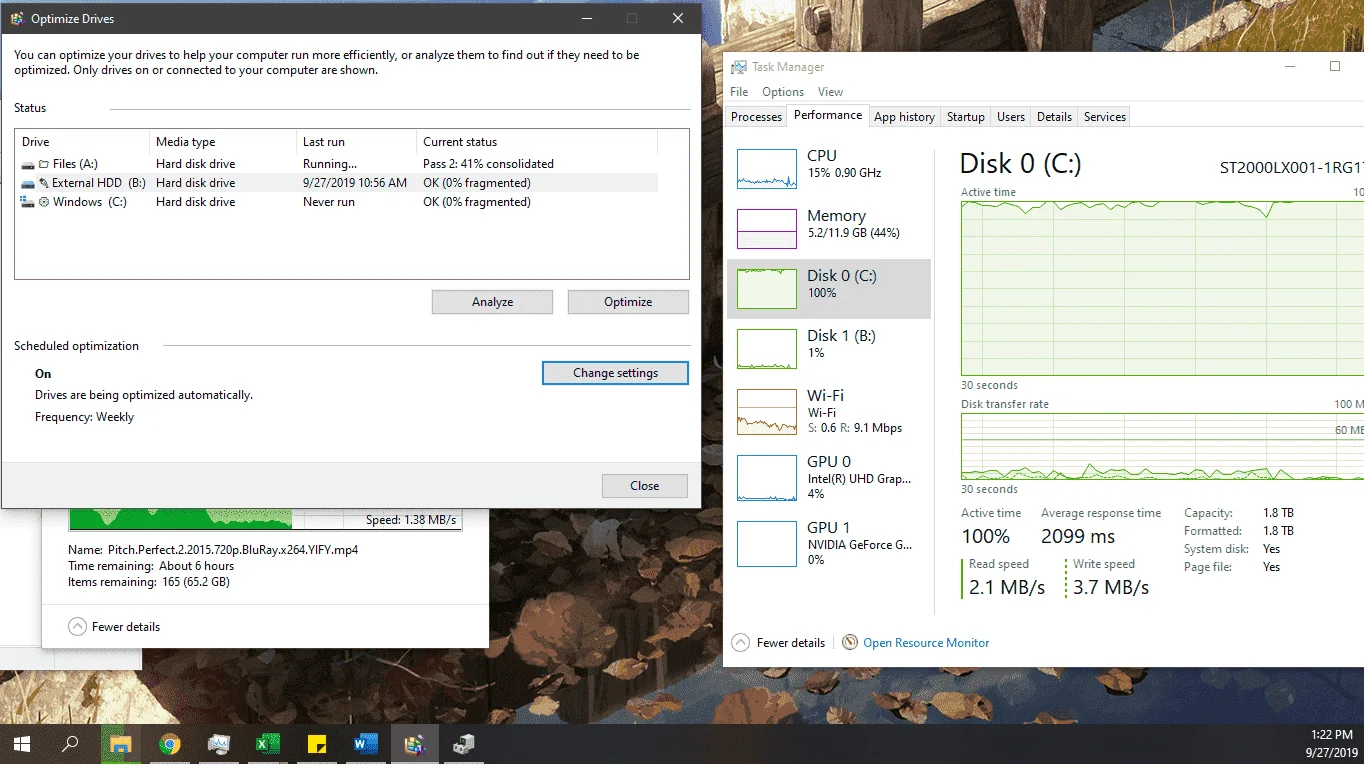This screenshot has height=768, width=1368.
Task: Click the Read speed 2.1 MB/s value
Action: 1007,587
